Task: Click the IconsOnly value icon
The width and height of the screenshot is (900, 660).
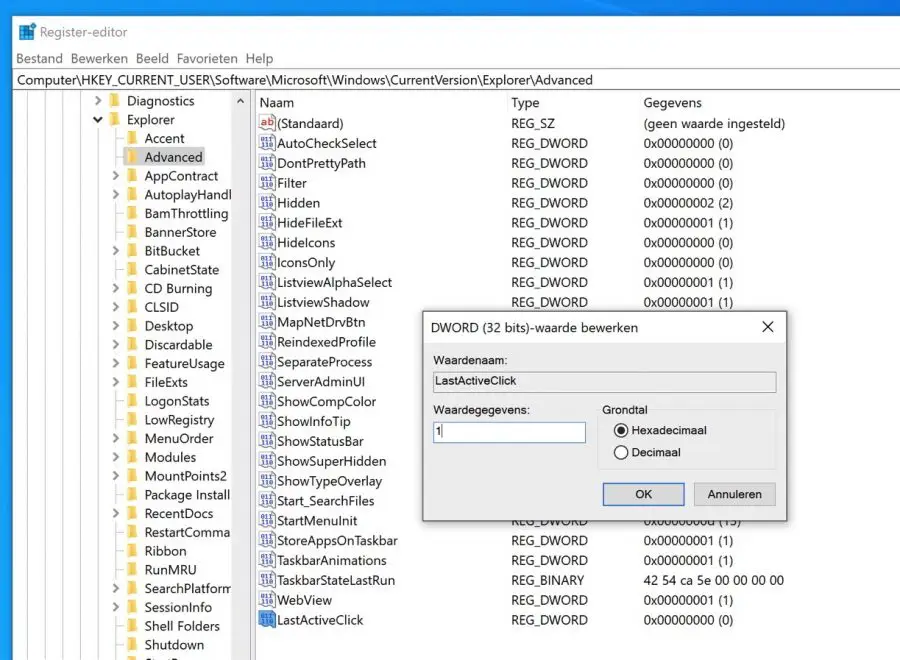Action: [267, 262]
